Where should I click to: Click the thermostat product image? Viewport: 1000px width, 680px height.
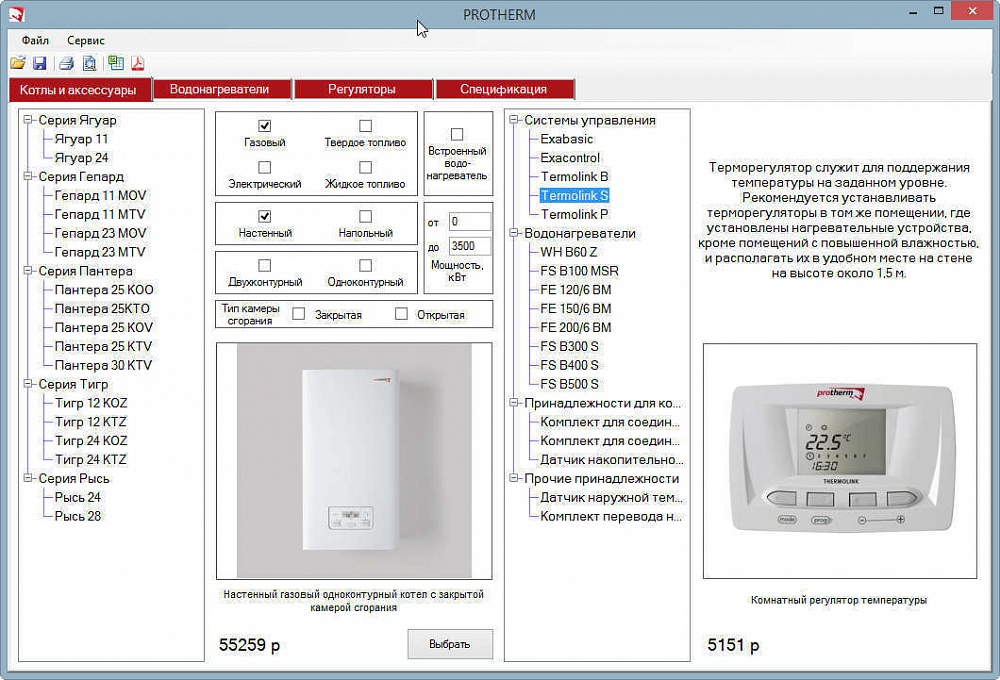coord(839,460)
